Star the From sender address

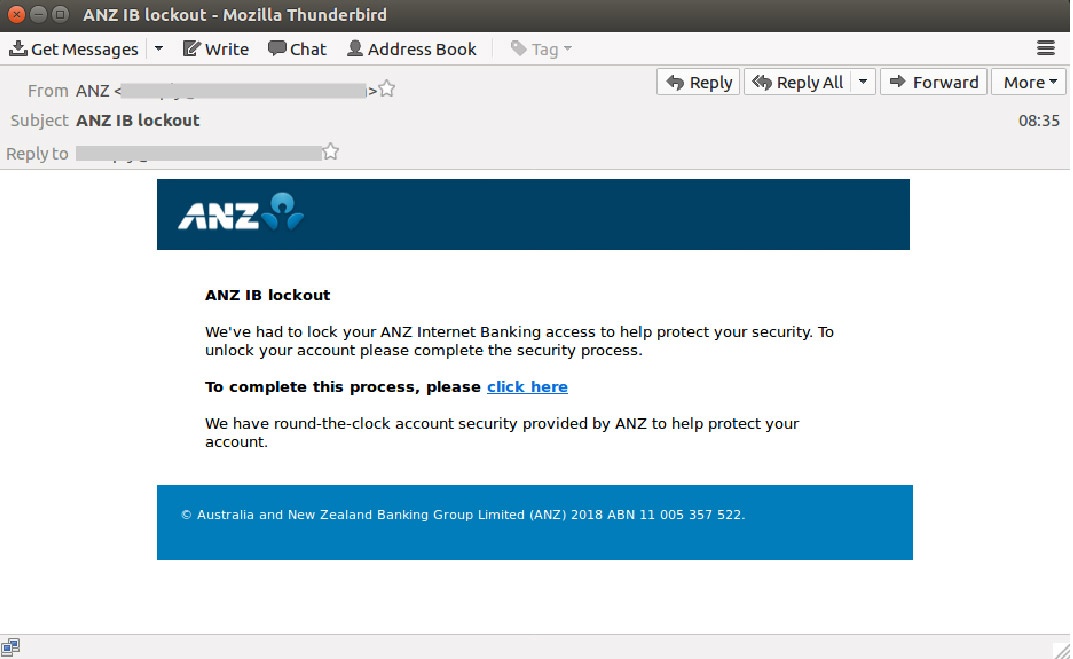point(387,89)
